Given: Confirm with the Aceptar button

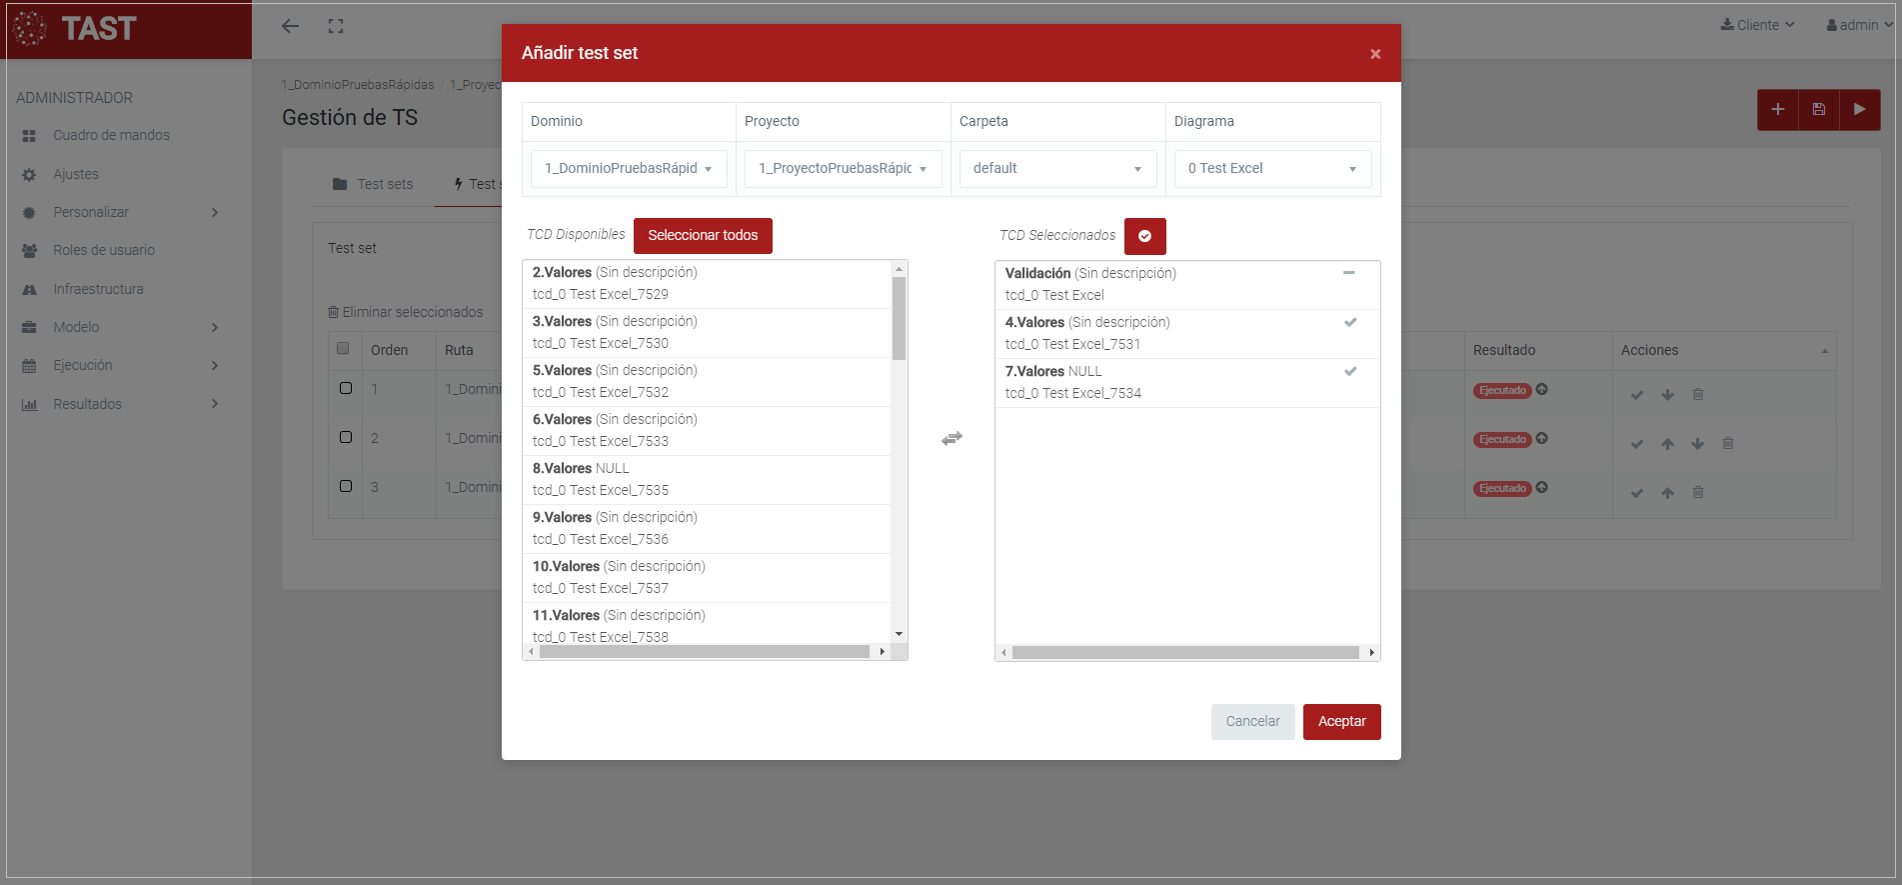Looking at the screenshot, I should 1341,722.
